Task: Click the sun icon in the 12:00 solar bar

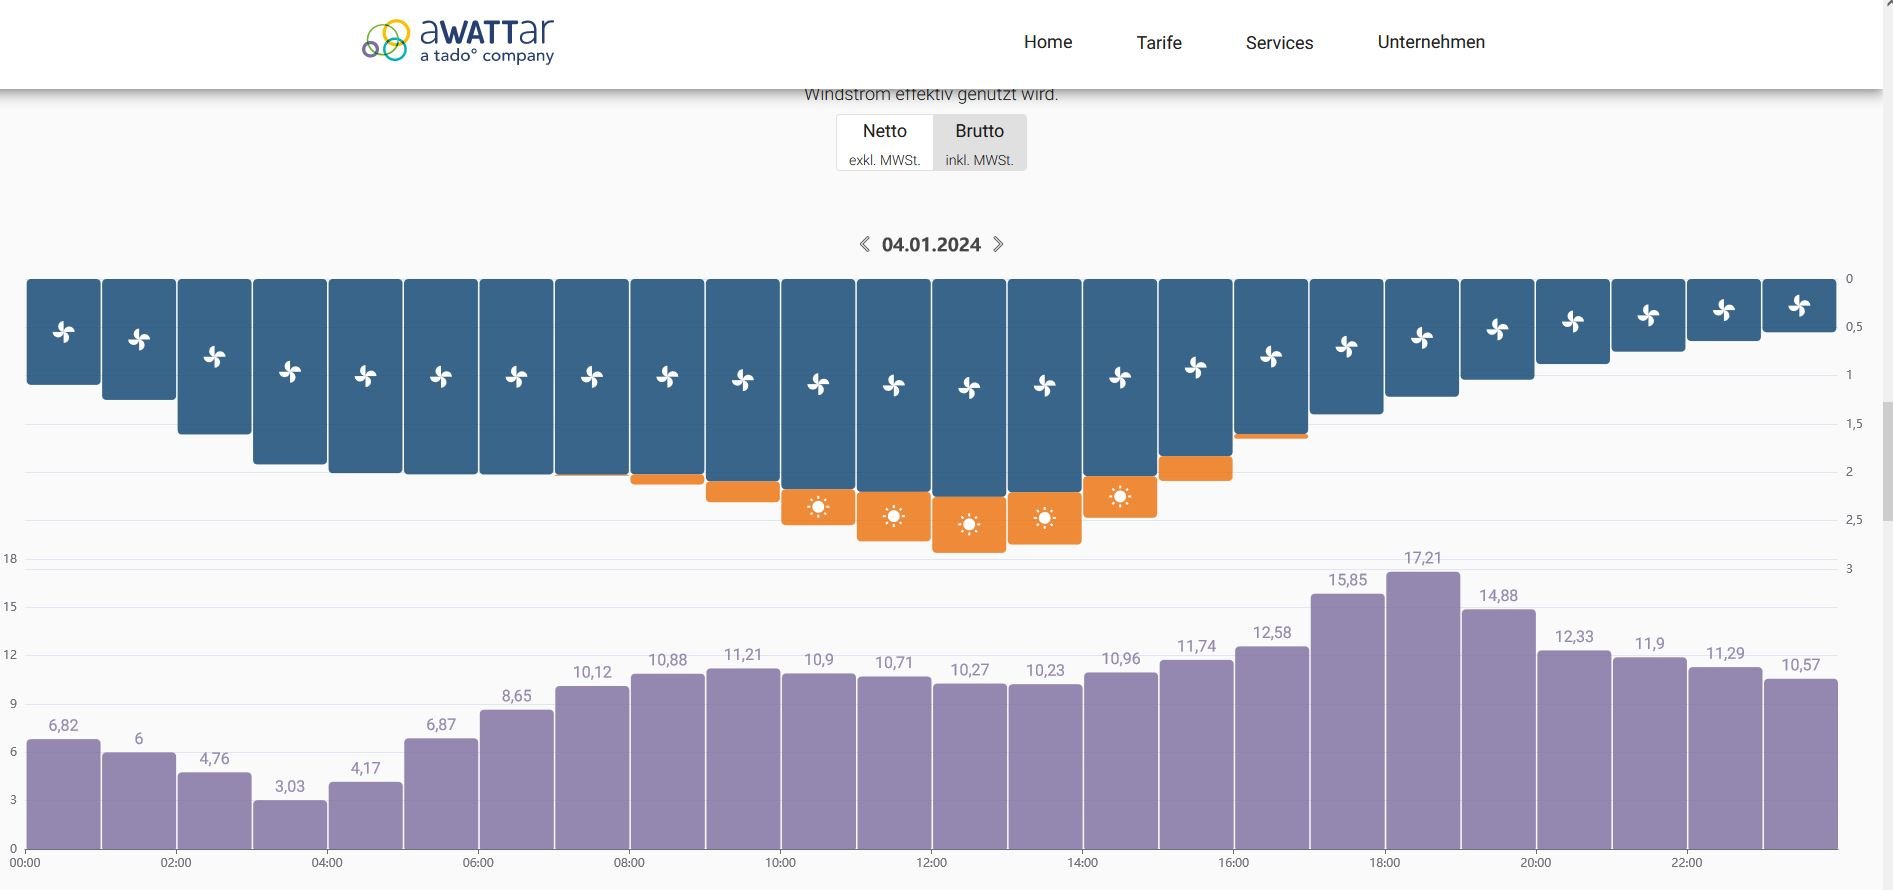Action: (x=969, y=524)
